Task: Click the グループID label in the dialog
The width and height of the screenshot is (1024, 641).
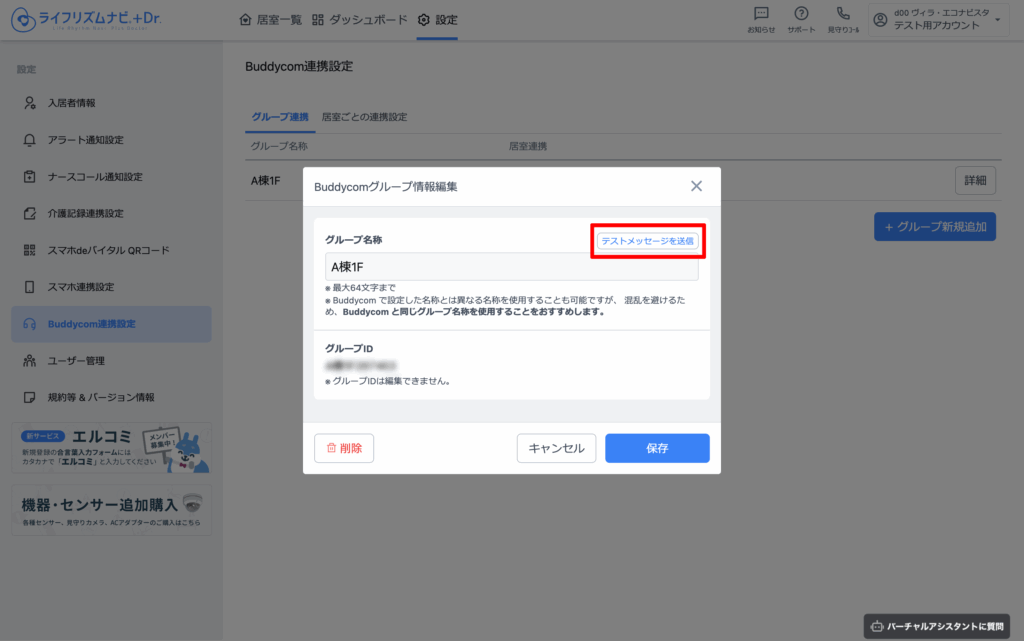Action: tap(349, 349)
